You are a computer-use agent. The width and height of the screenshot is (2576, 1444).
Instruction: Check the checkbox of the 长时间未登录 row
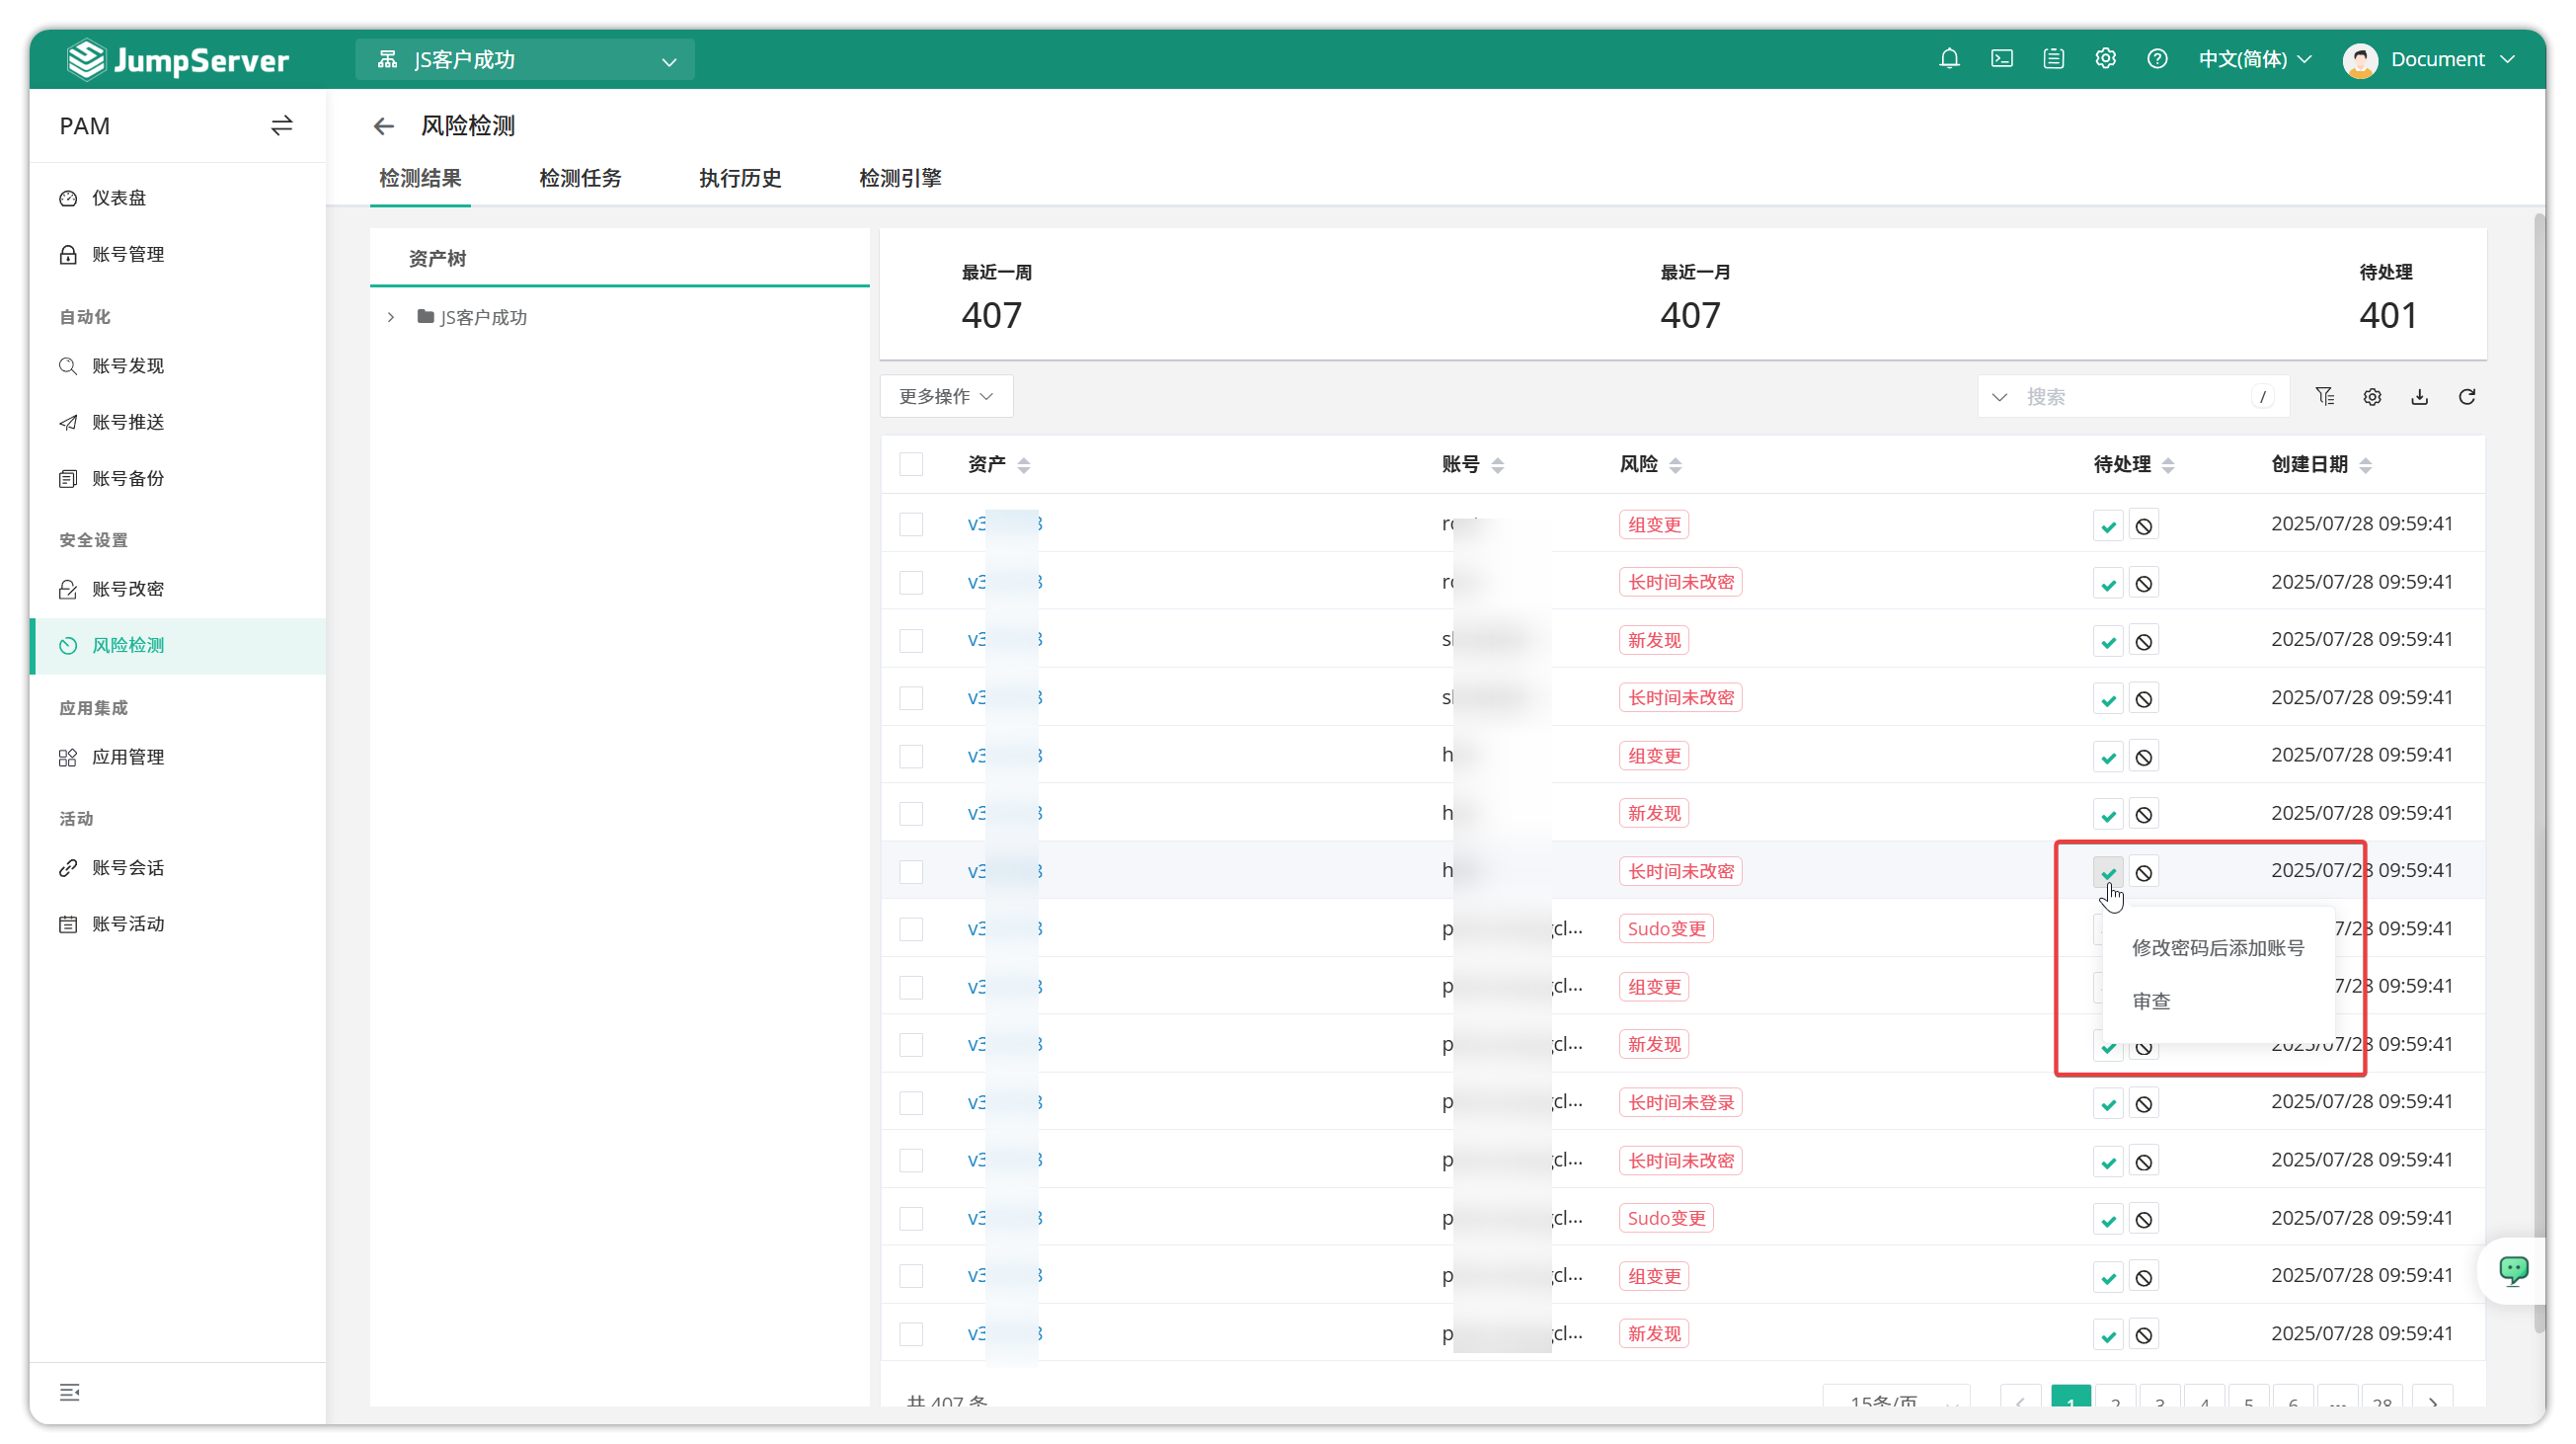pos(911,1103)
